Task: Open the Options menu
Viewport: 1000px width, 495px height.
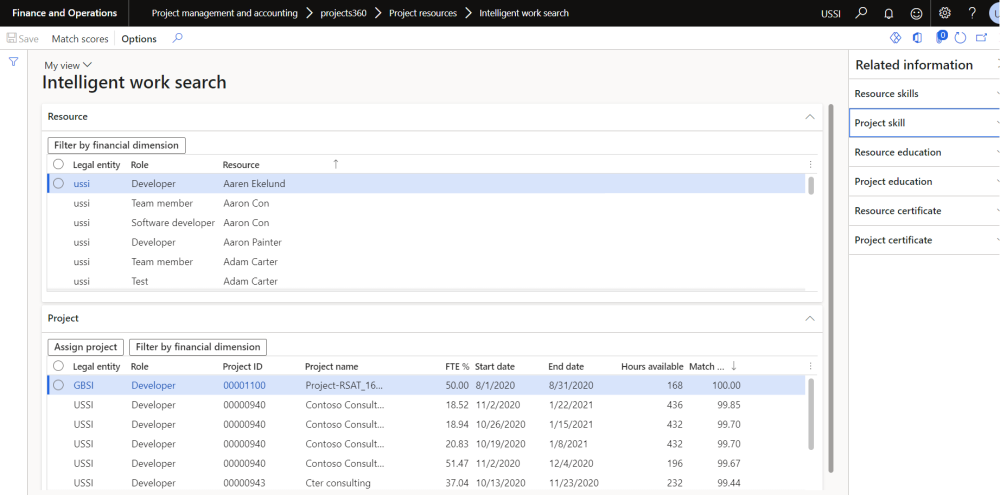Action: pos(139,39)
